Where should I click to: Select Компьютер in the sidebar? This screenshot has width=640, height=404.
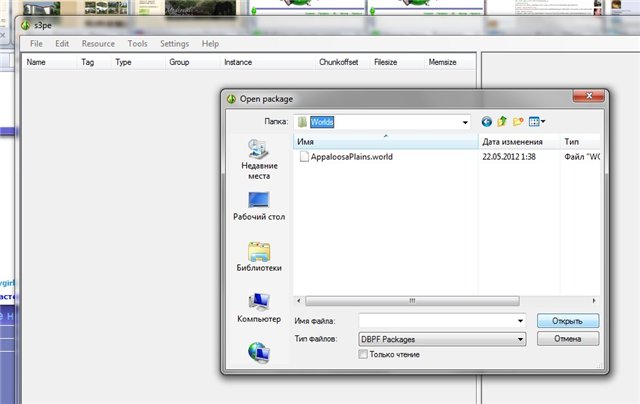tap(259, 307)
